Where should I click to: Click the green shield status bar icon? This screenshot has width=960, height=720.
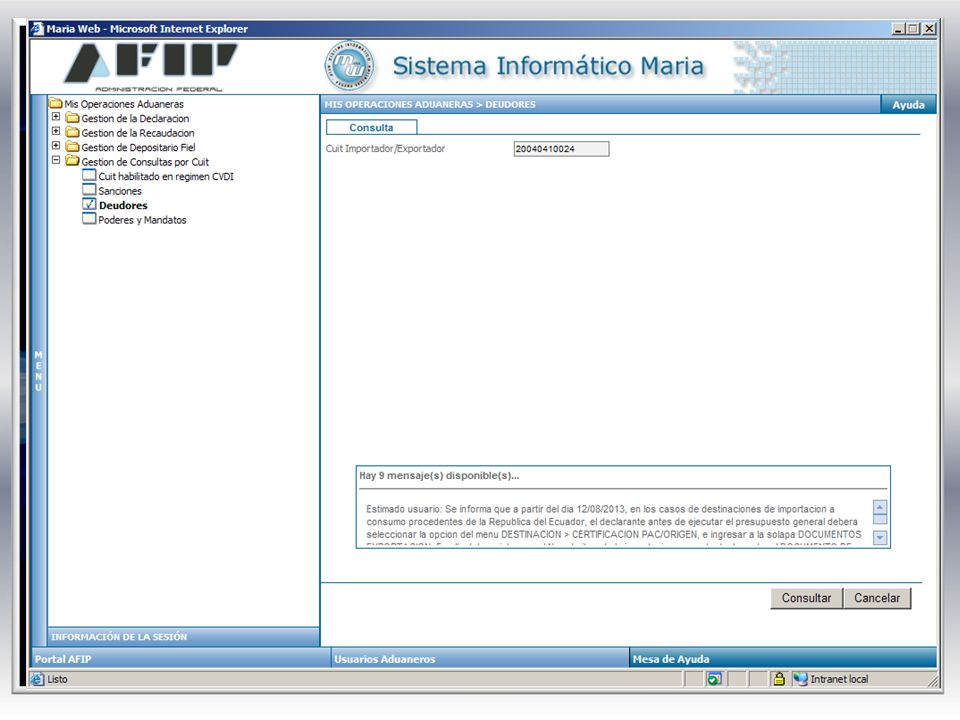714,678
